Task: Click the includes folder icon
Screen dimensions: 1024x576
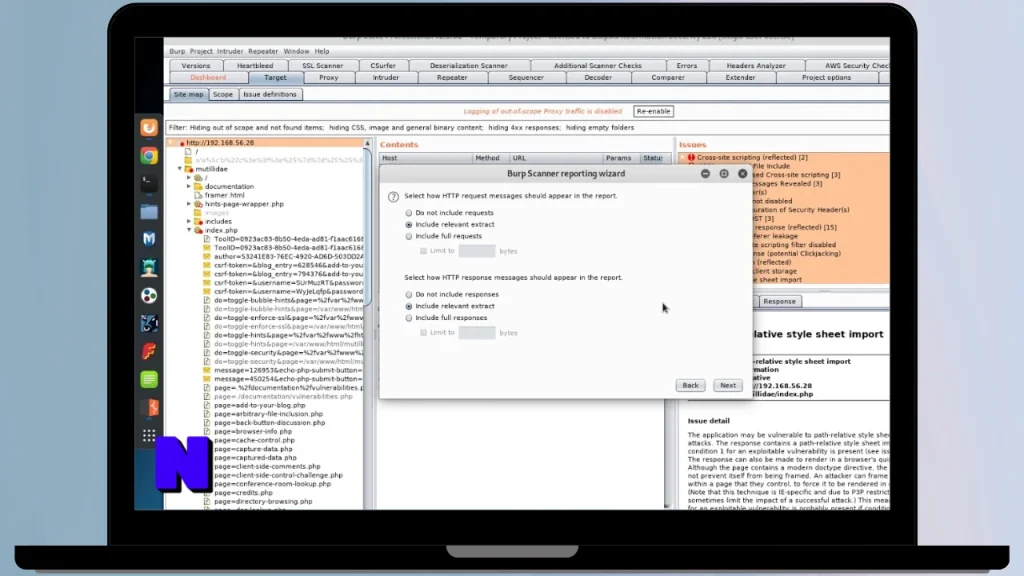Action: (x=199, y=221)
